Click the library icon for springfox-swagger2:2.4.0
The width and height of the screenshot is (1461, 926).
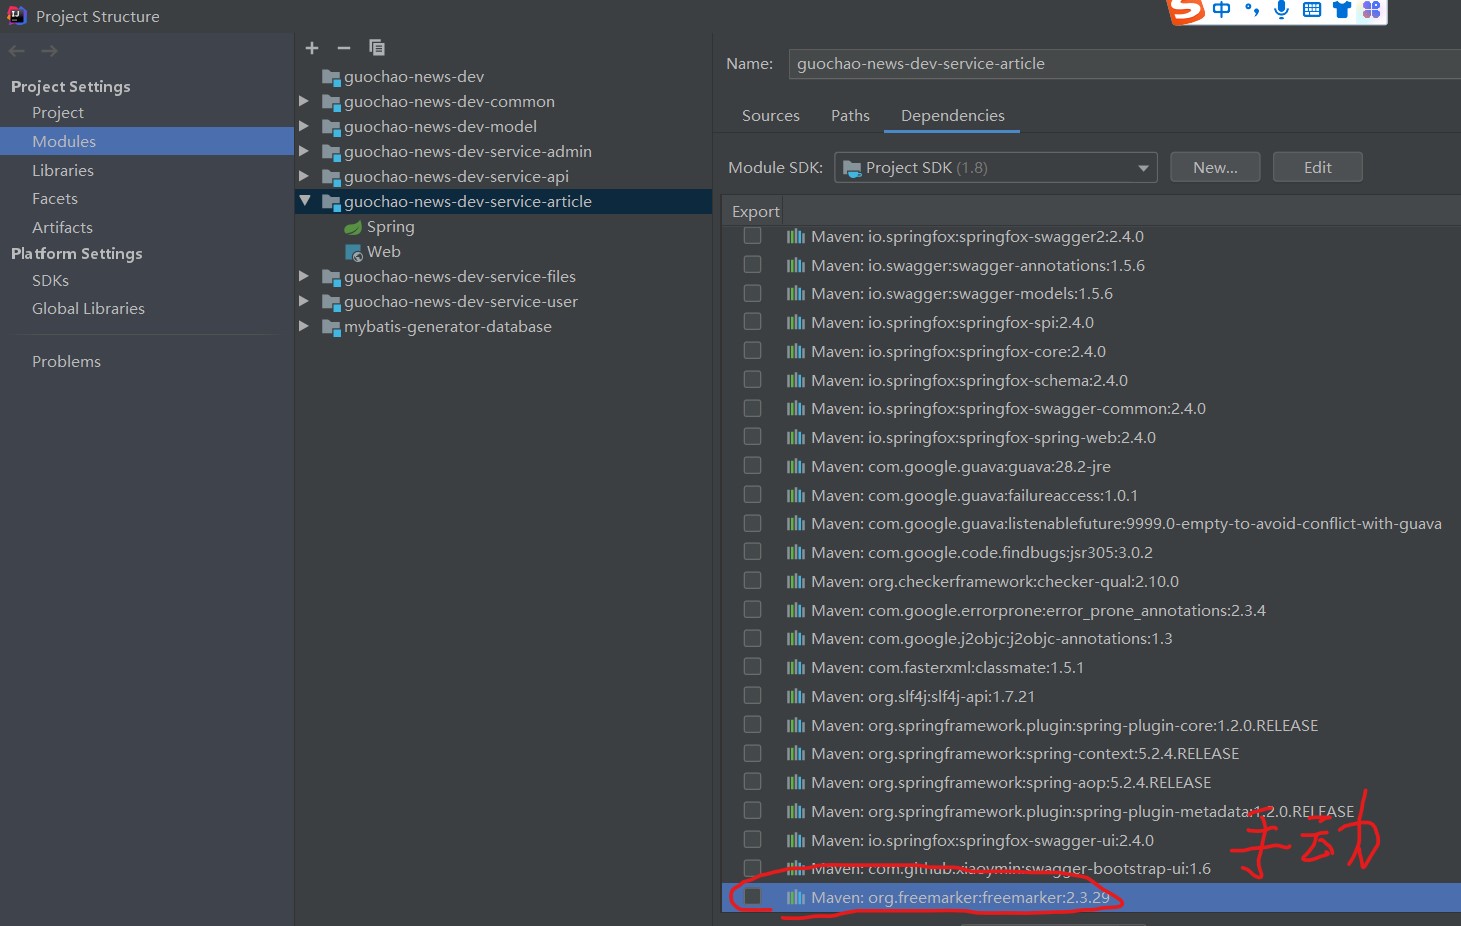click(796, 237)
